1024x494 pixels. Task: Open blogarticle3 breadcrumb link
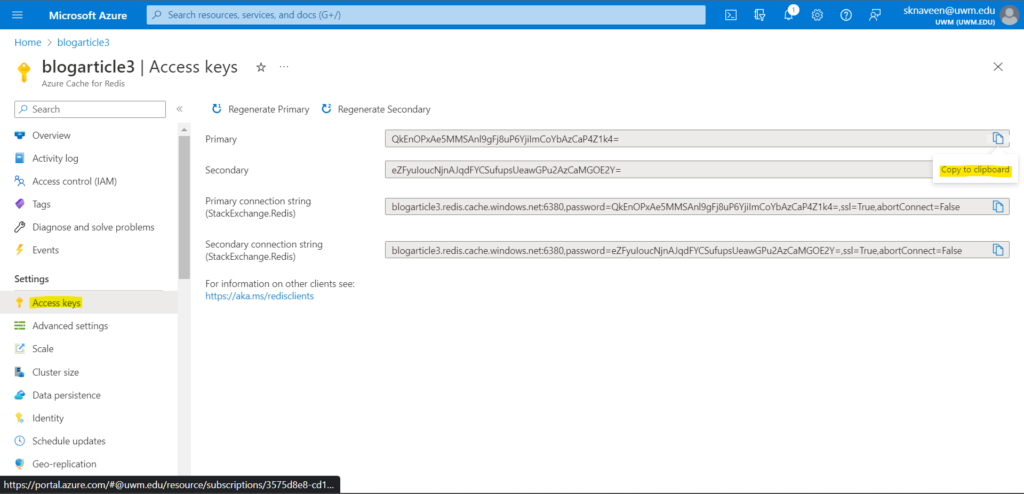coord(83,42)
